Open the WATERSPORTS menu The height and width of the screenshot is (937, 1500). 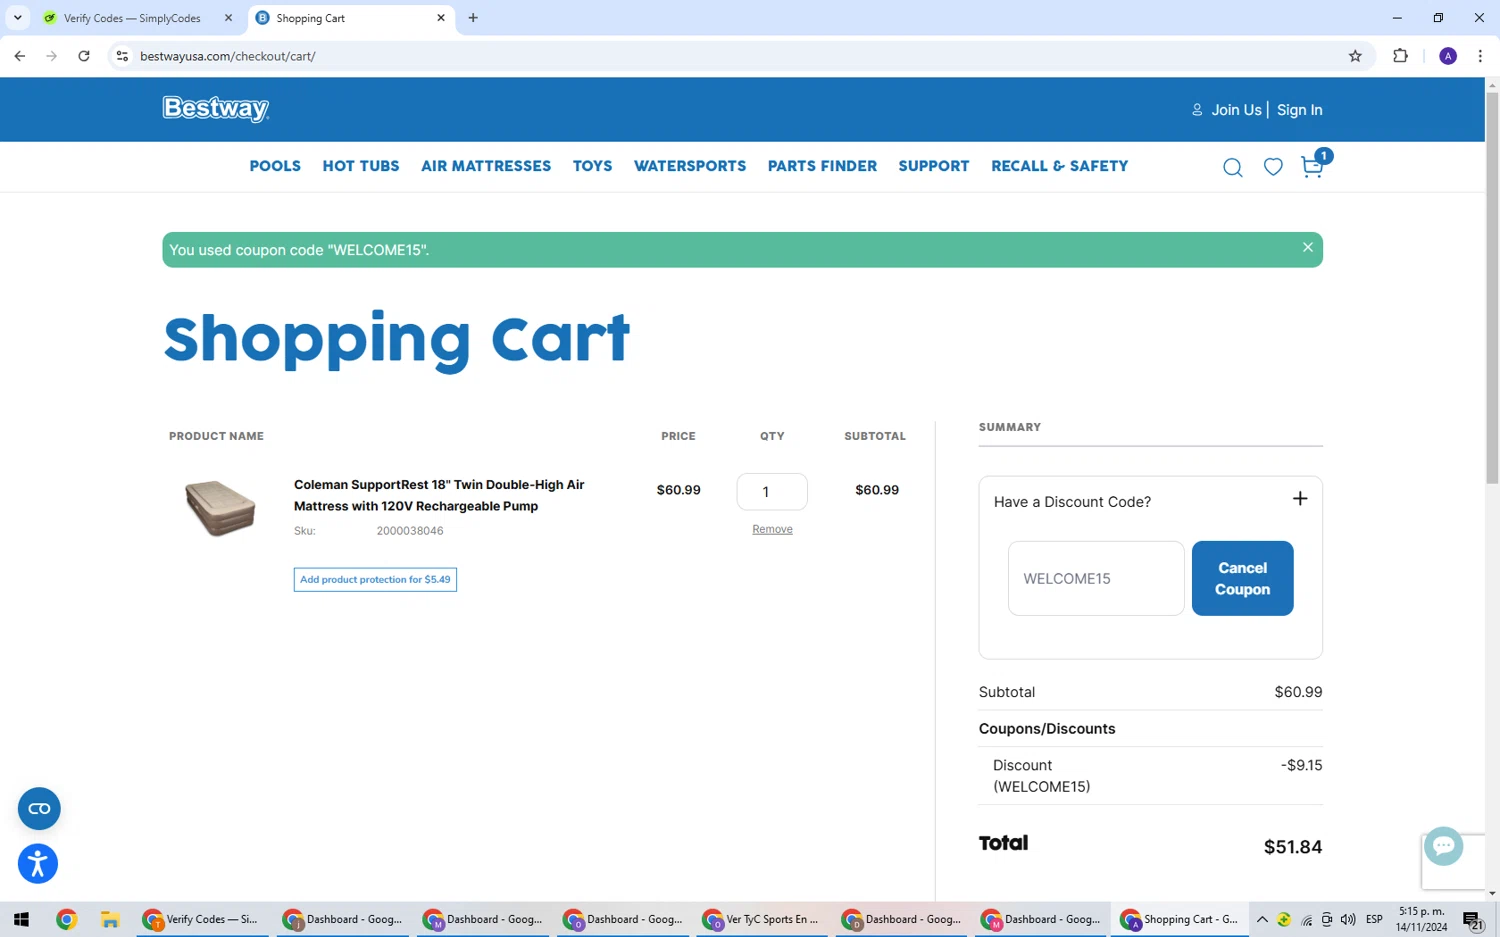point(690,166)
